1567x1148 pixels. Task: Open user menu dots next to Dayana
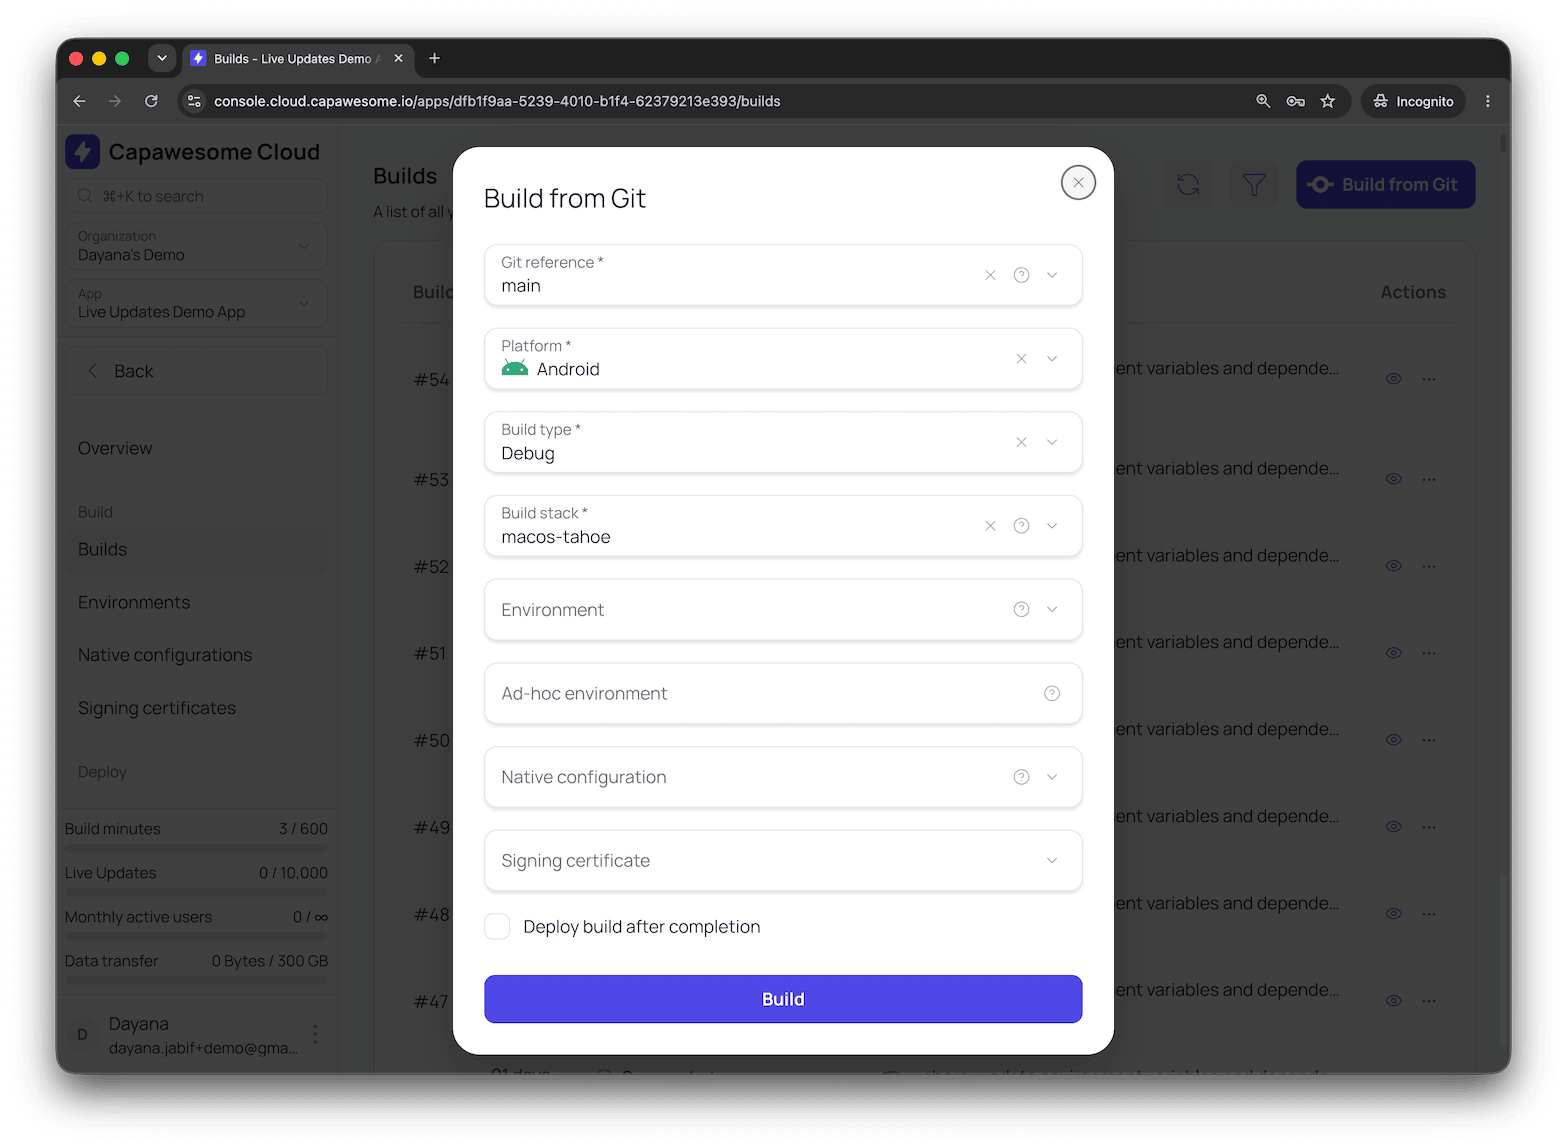tap(315, 1034)
